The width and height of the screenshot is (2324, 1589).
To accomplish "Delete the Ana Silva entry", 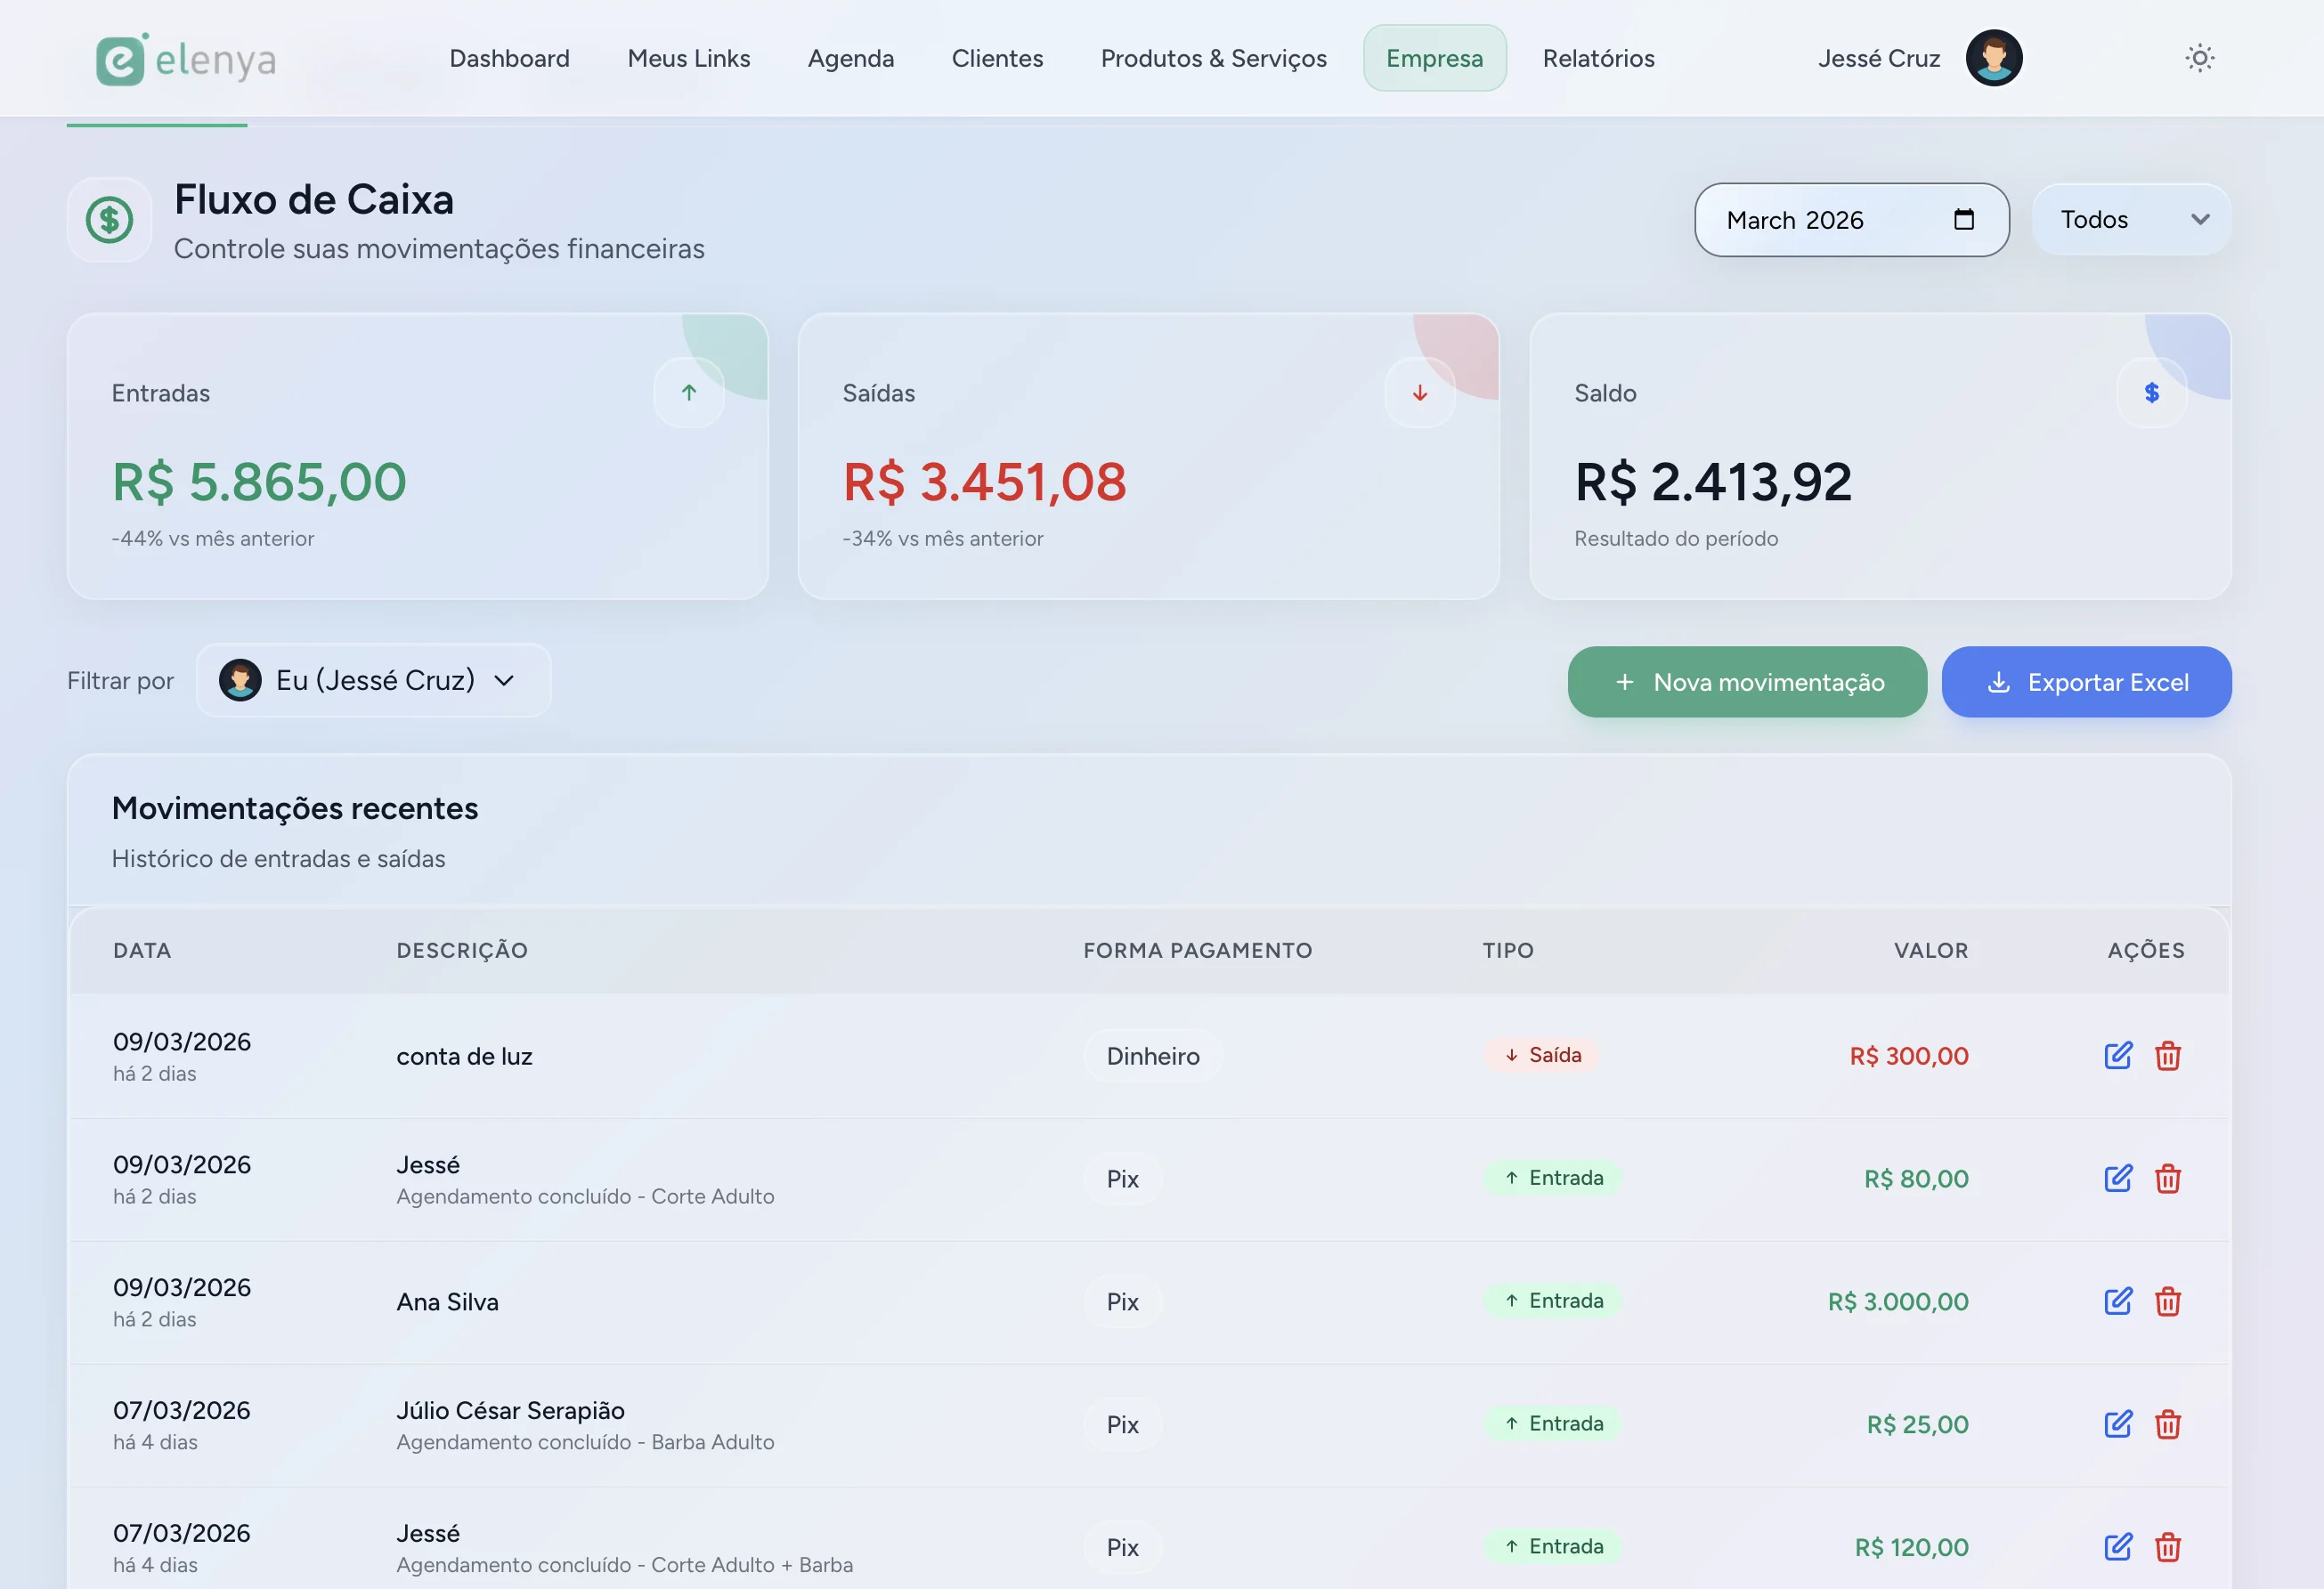I will point(2167,1302).
